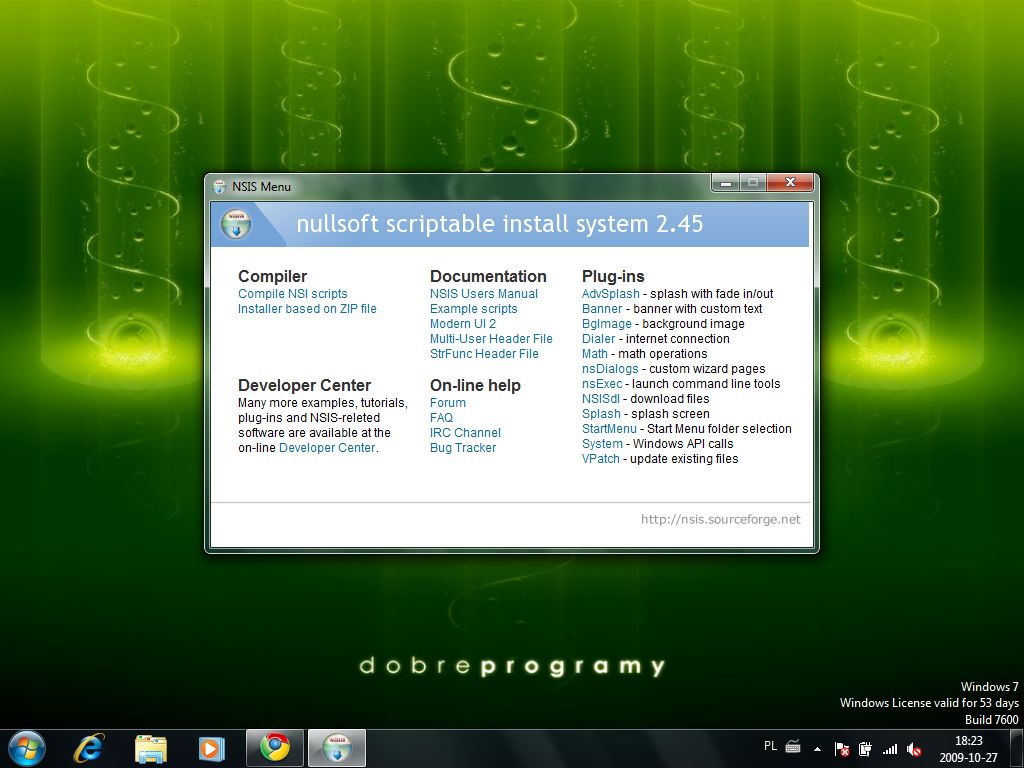The image size is (1024, 768).
Task: Click the 'Plug-ins' section heading
Action: click(x=613, y=276)
